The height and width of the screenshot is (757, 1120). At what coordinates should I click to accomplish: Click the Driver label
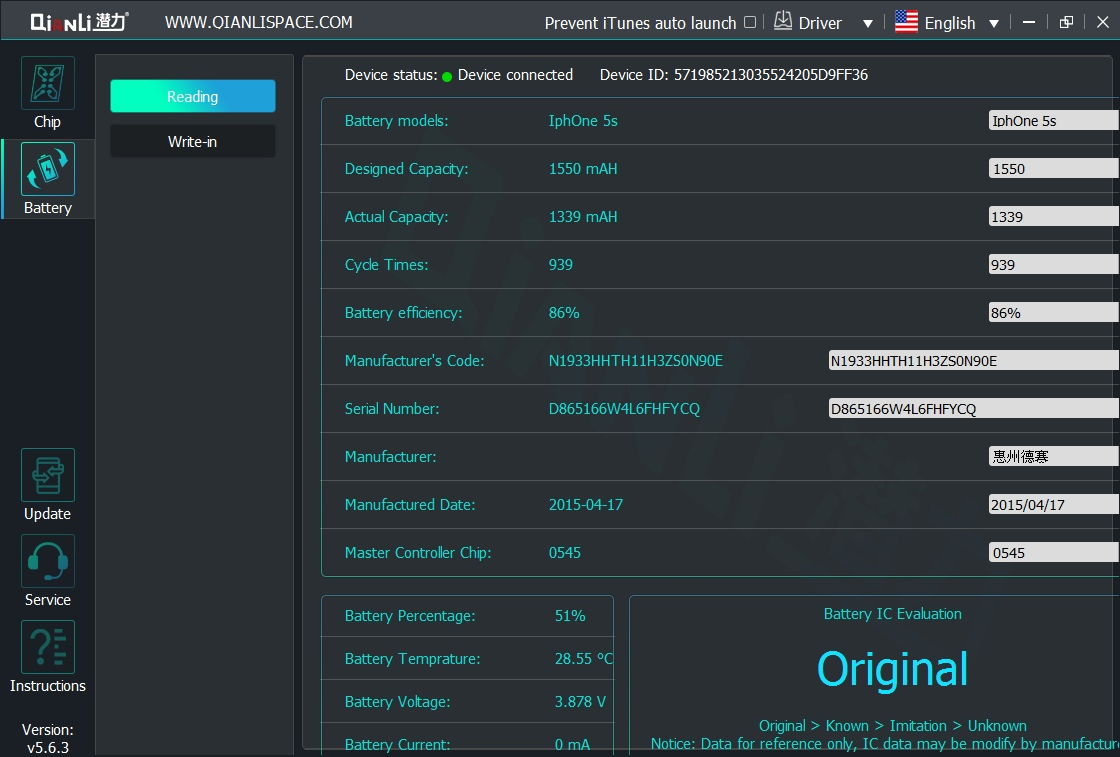pyautogui.click(x=820, y=23)
